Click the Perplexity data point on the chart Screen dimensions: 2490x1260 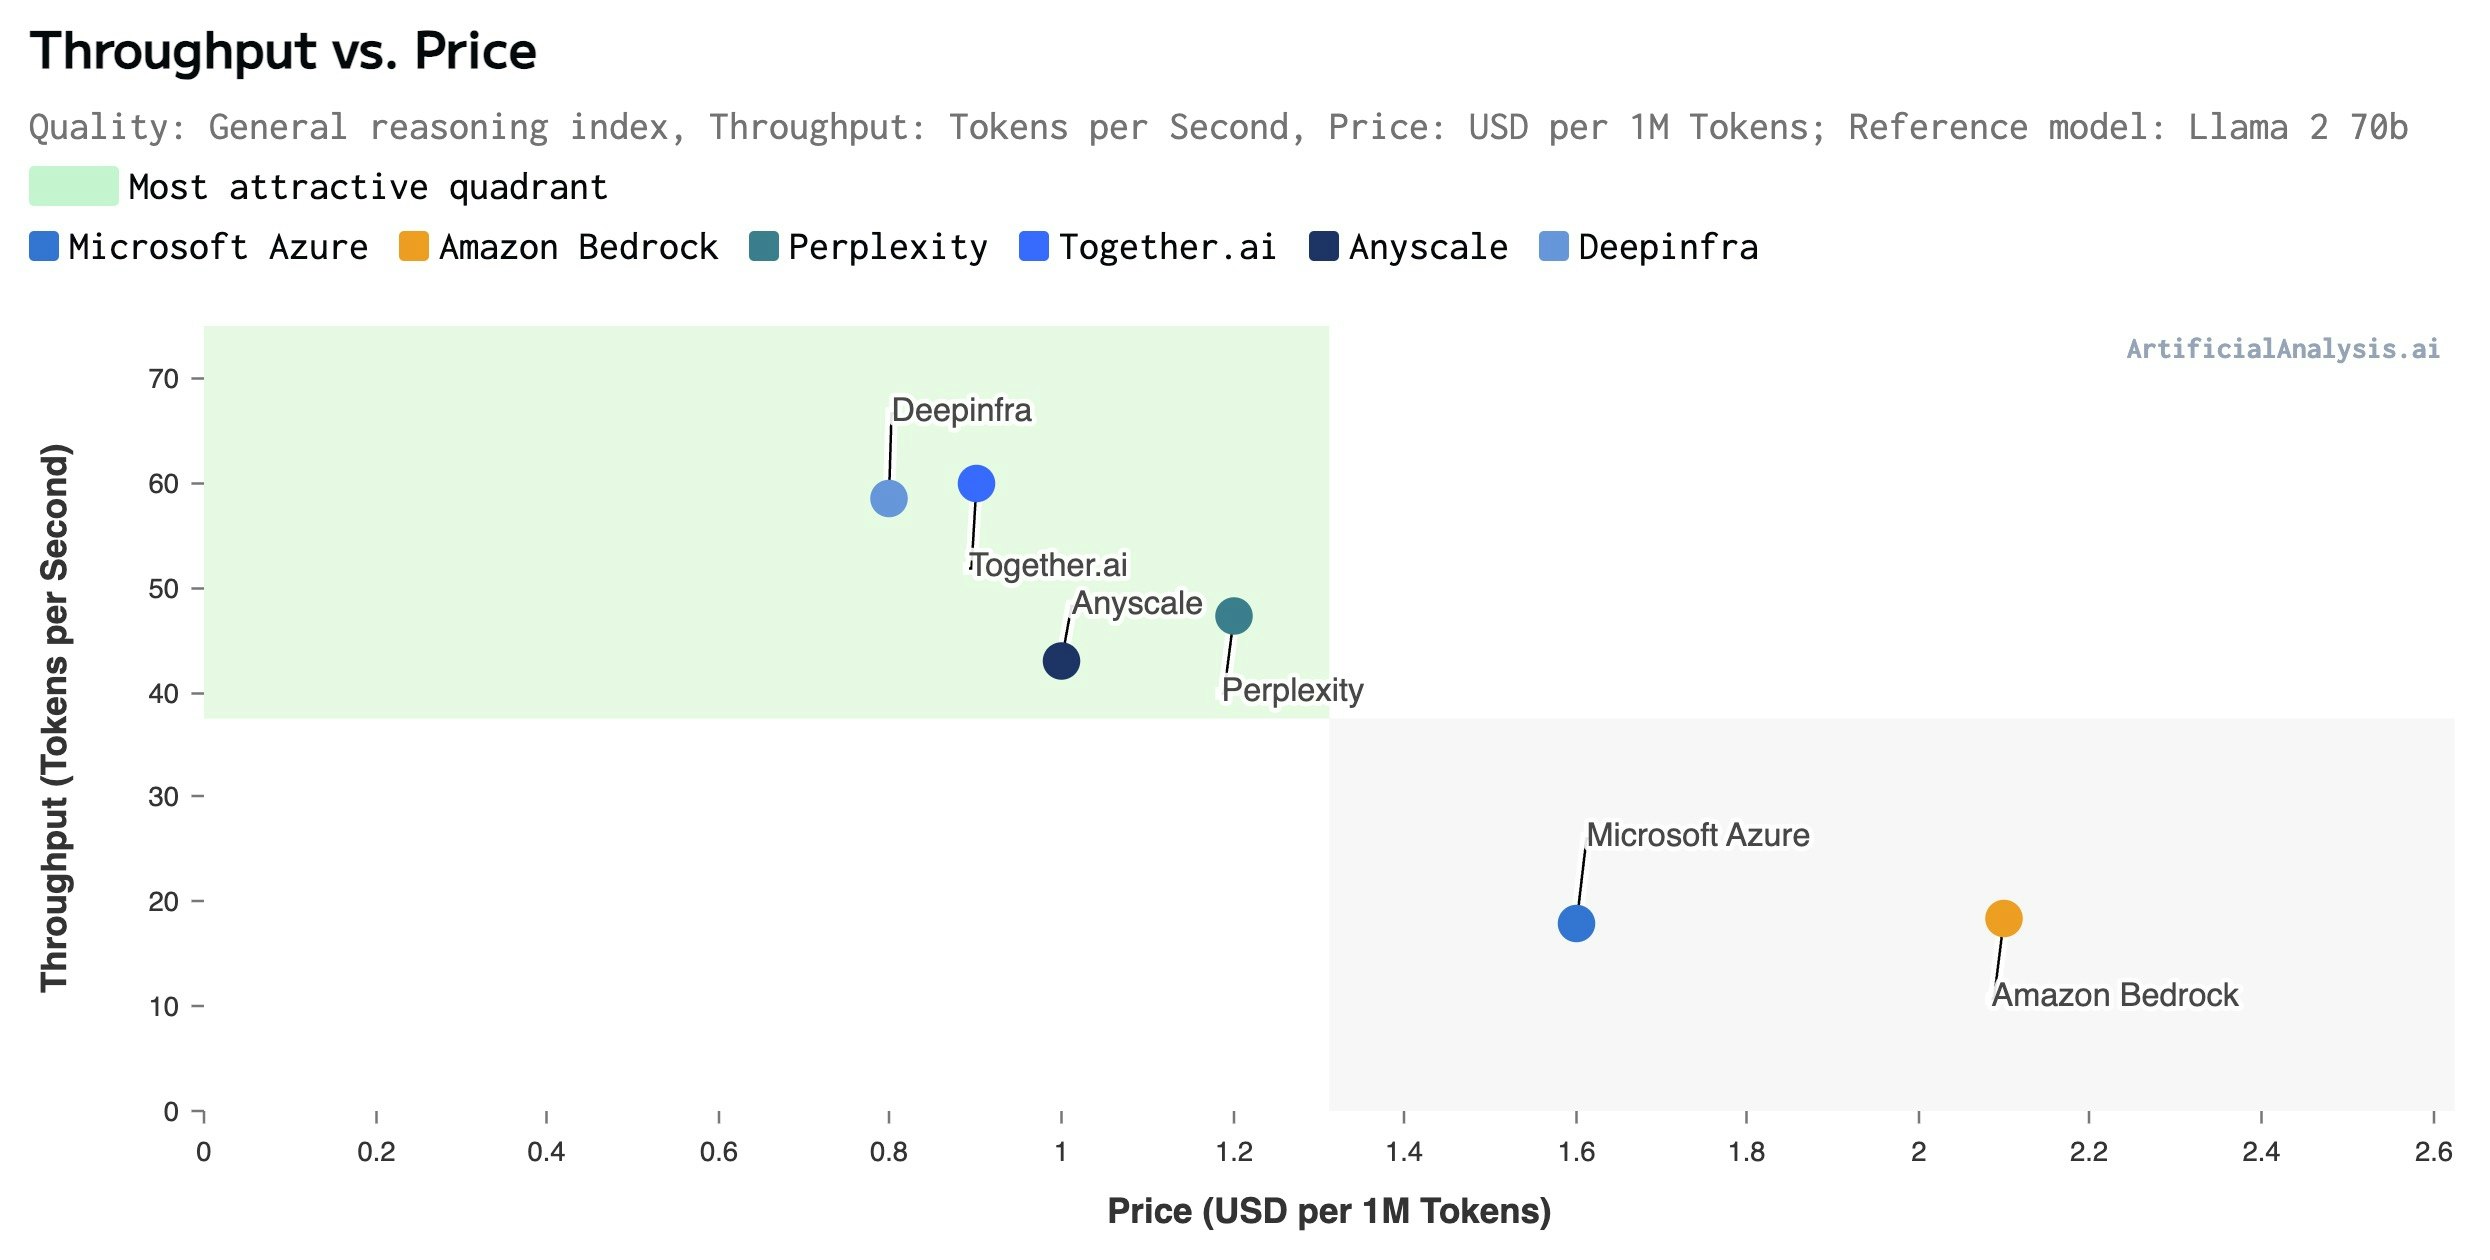pos(1233,616)
